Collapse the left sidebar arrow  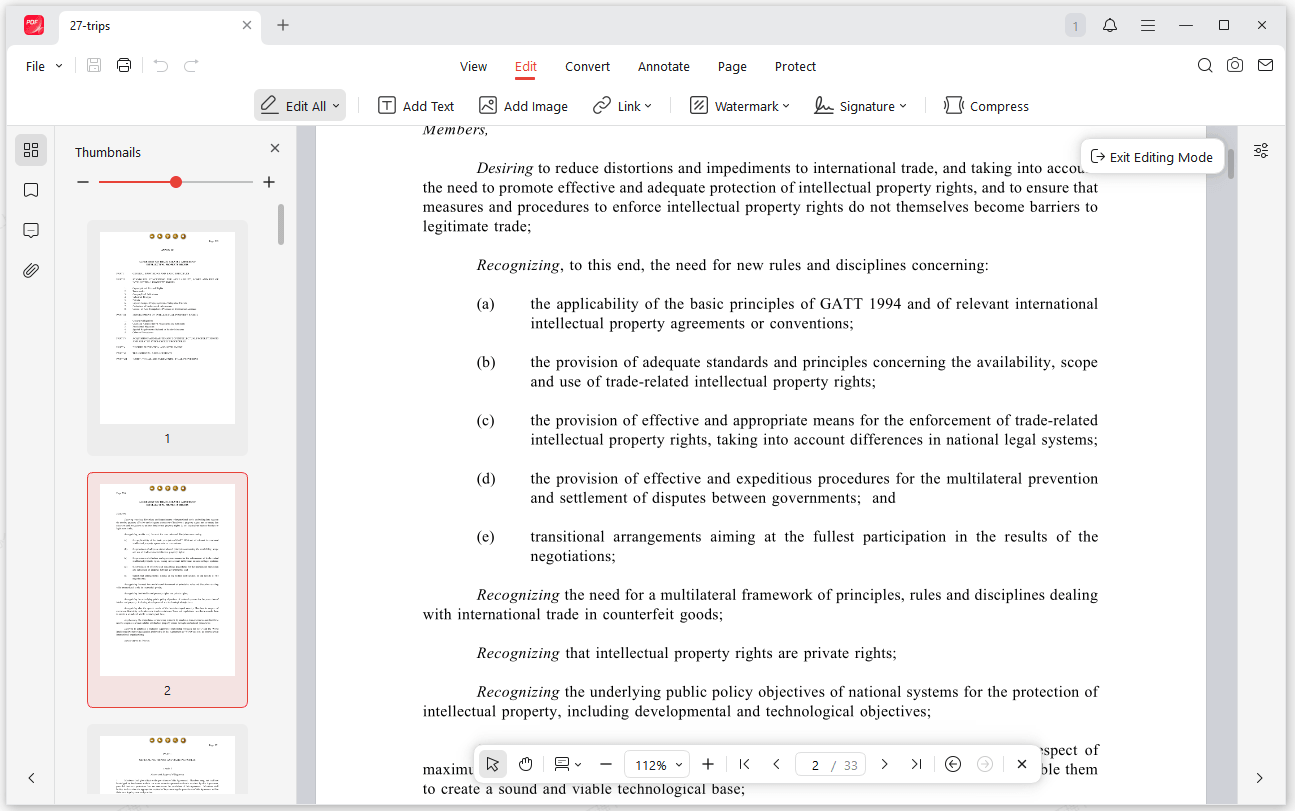coord(31,778)
